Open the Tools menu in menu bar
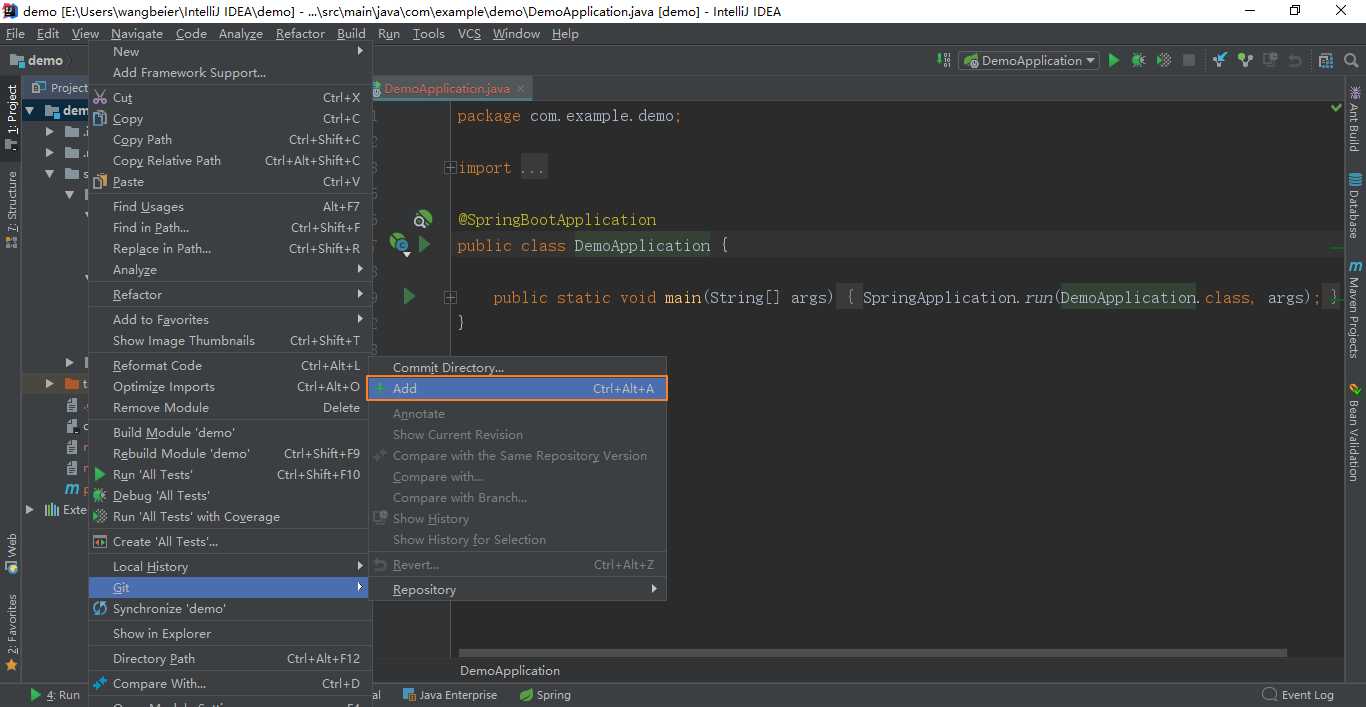This screenshot has width=1366, height=707. tap(428, 33)
